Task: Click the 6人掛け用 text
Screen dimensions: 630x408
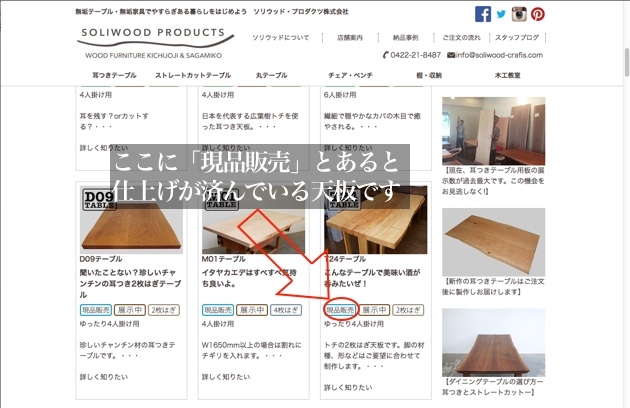Action: click(340, 95)
